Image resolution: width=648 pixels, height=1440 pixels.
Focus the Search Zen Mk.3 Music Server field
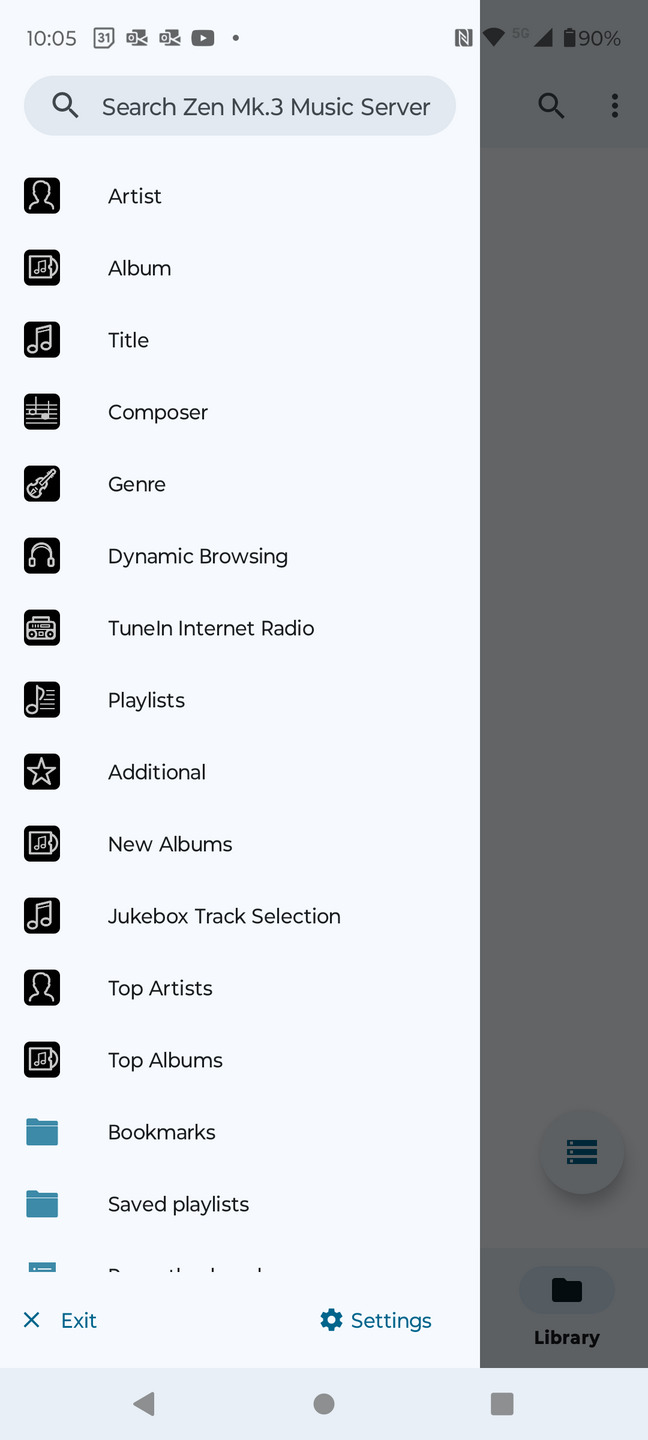[x=240, y=106]
